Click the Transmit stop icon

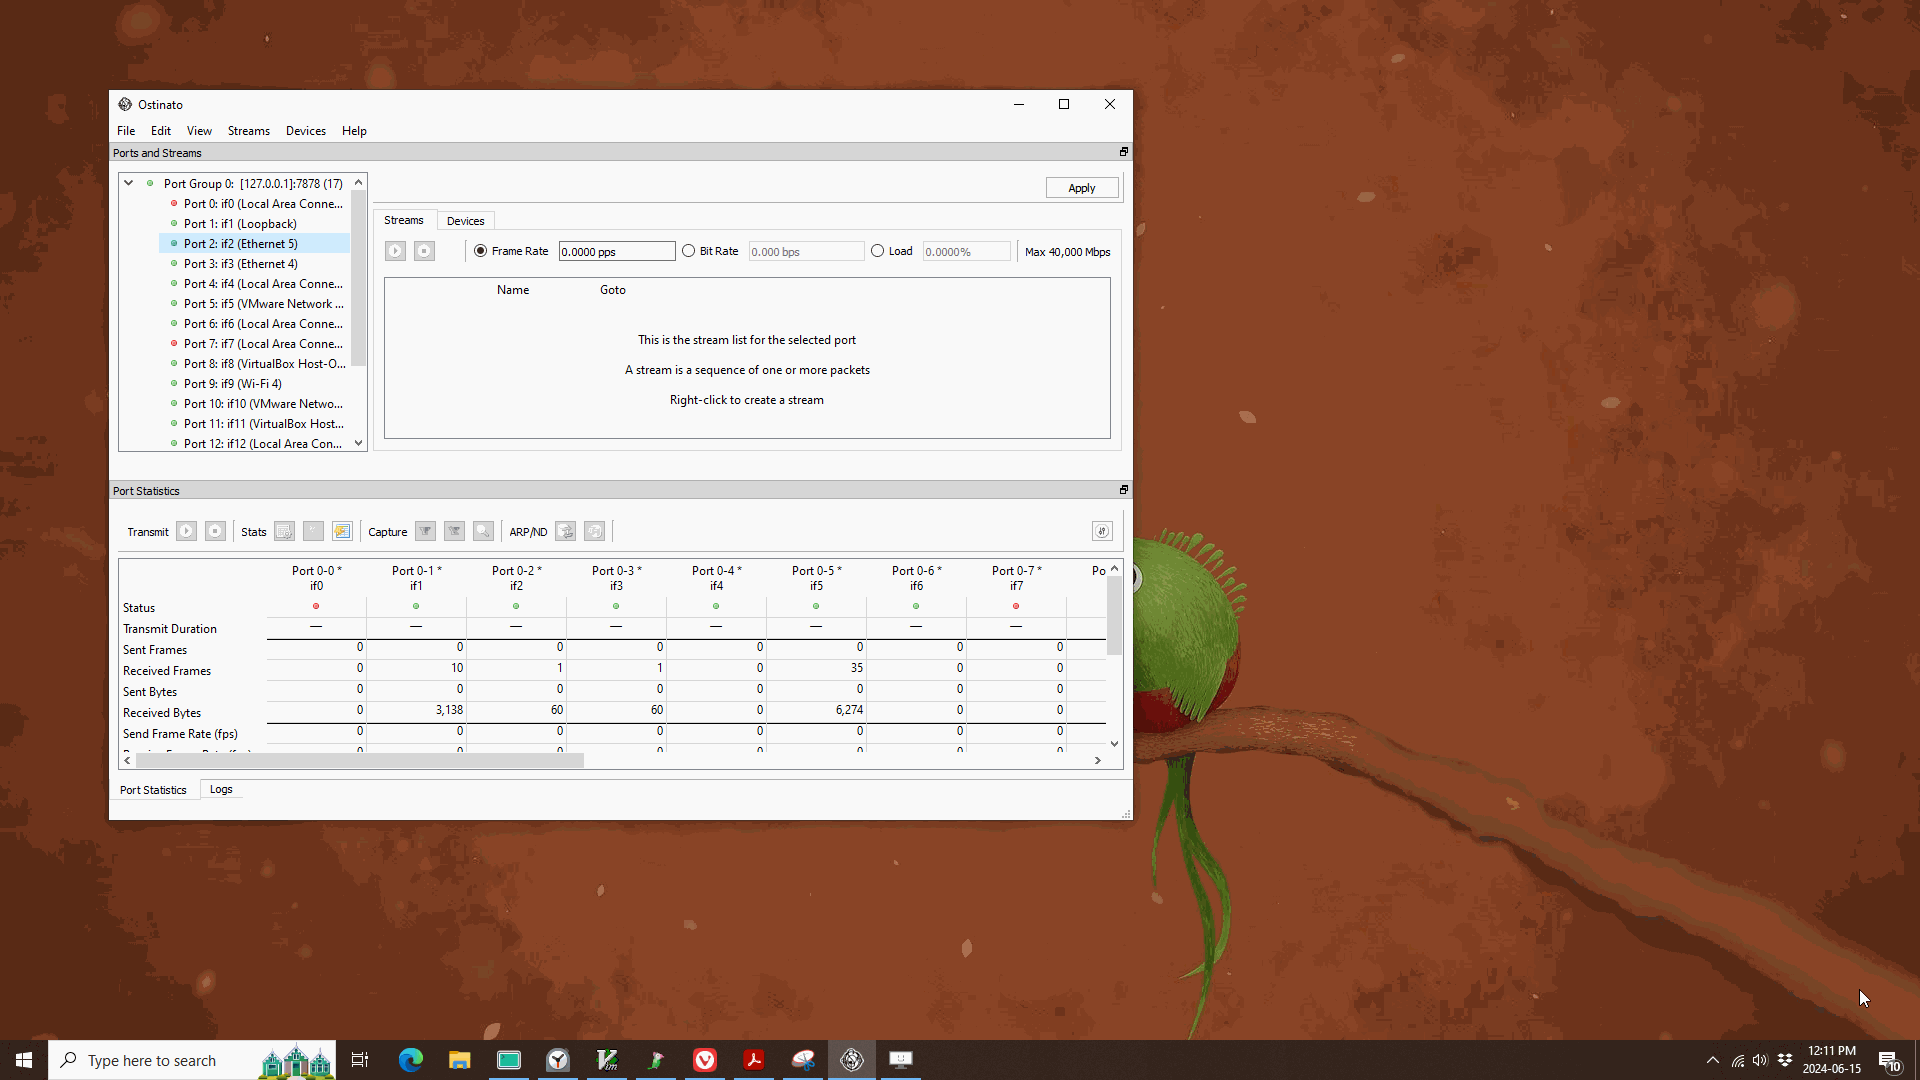(x=215, y=531)
